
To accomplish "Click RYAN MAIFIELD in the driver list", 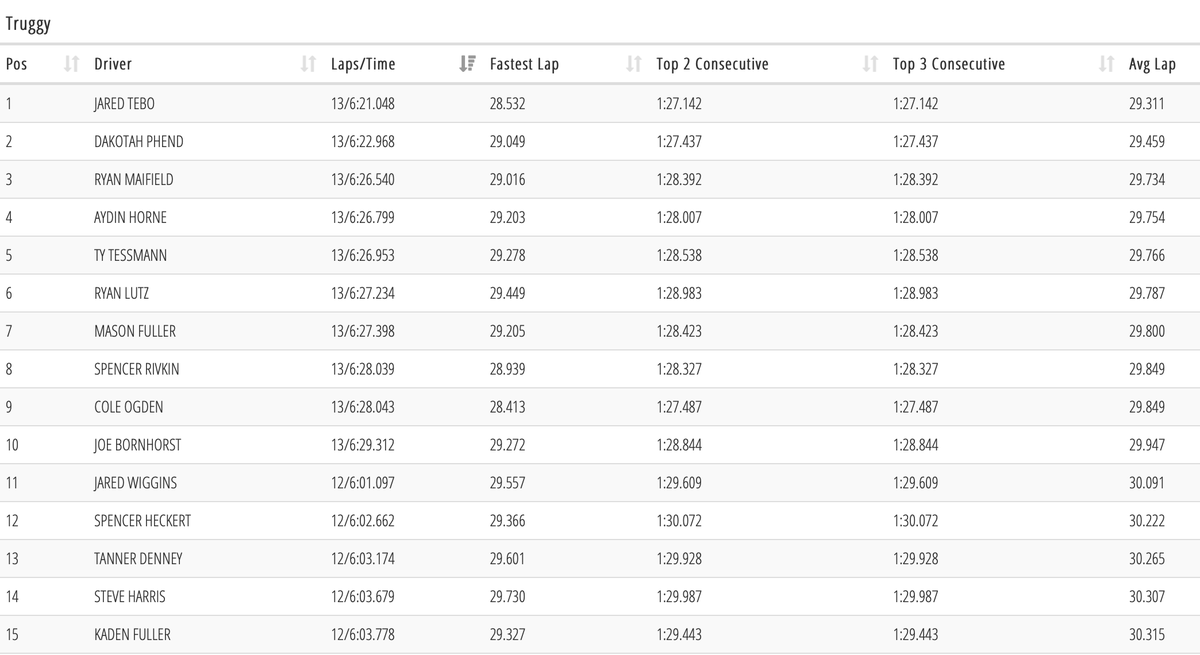I will (133, 179).
